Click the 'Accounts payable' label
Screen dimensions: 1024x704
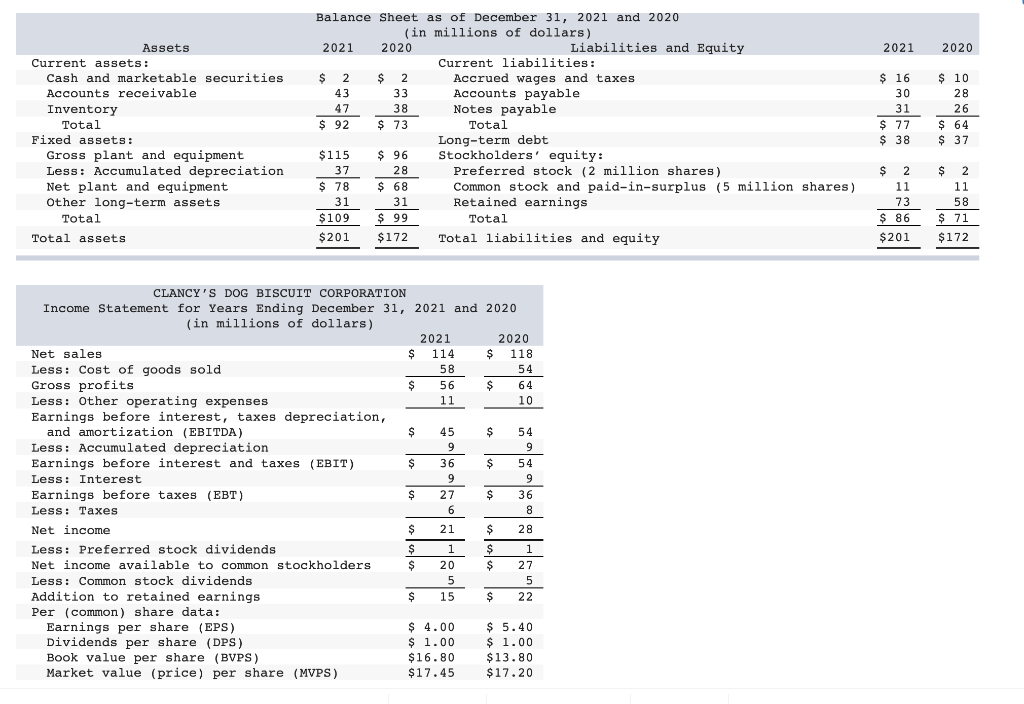click(517, 93)
